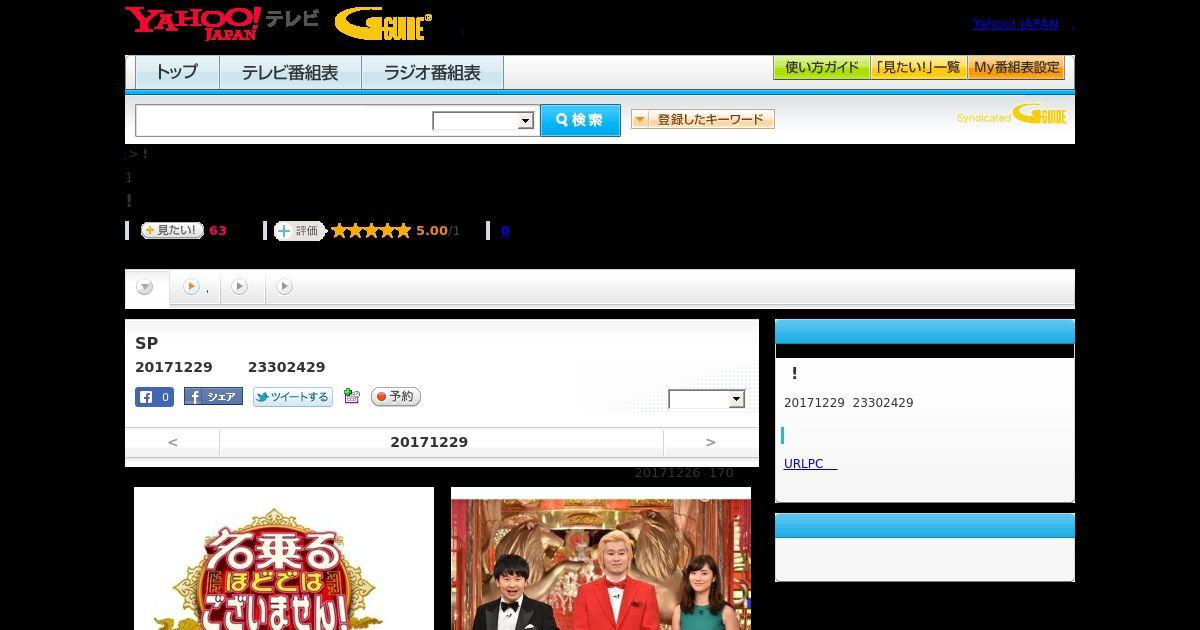Expand the dropdown beside the 予約 row
The width and height of the screenshot is (1200, 630).
(707, 399)
